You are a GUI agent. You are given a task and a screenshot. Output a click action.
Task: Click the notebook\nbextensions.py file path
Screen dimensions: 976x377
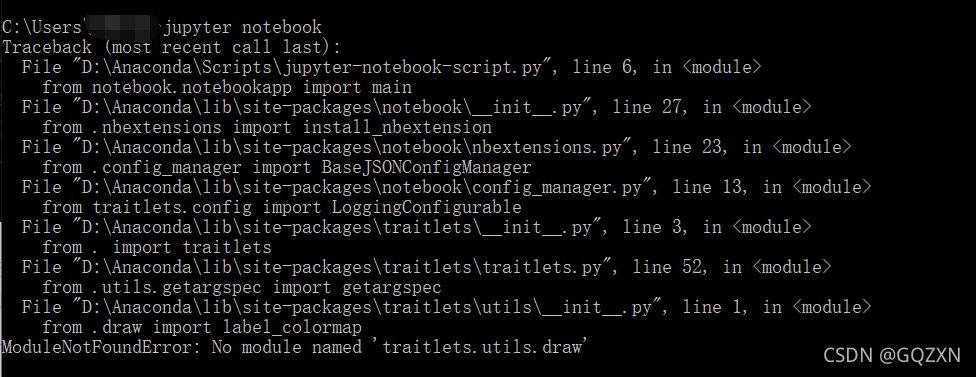tap(351, 147)
